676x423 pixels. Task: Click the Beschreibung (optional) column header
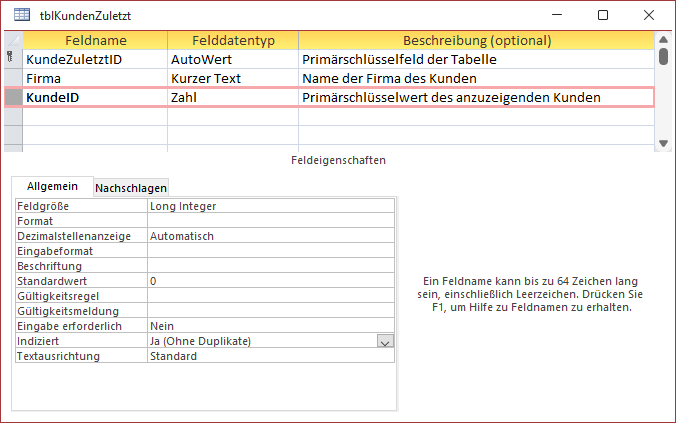(477, 40)
